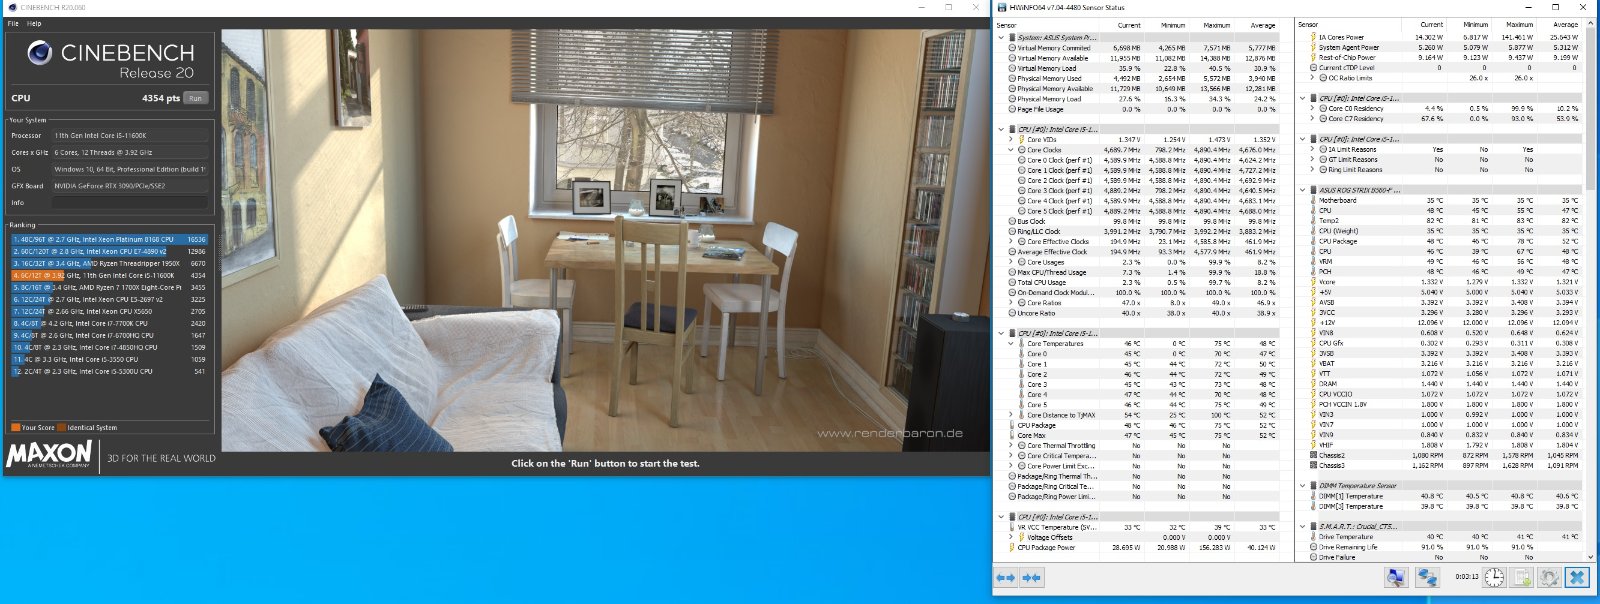Expand the Core Effective Clocks row
This screenshot has width=1600, height=604.
(1011, 242)
